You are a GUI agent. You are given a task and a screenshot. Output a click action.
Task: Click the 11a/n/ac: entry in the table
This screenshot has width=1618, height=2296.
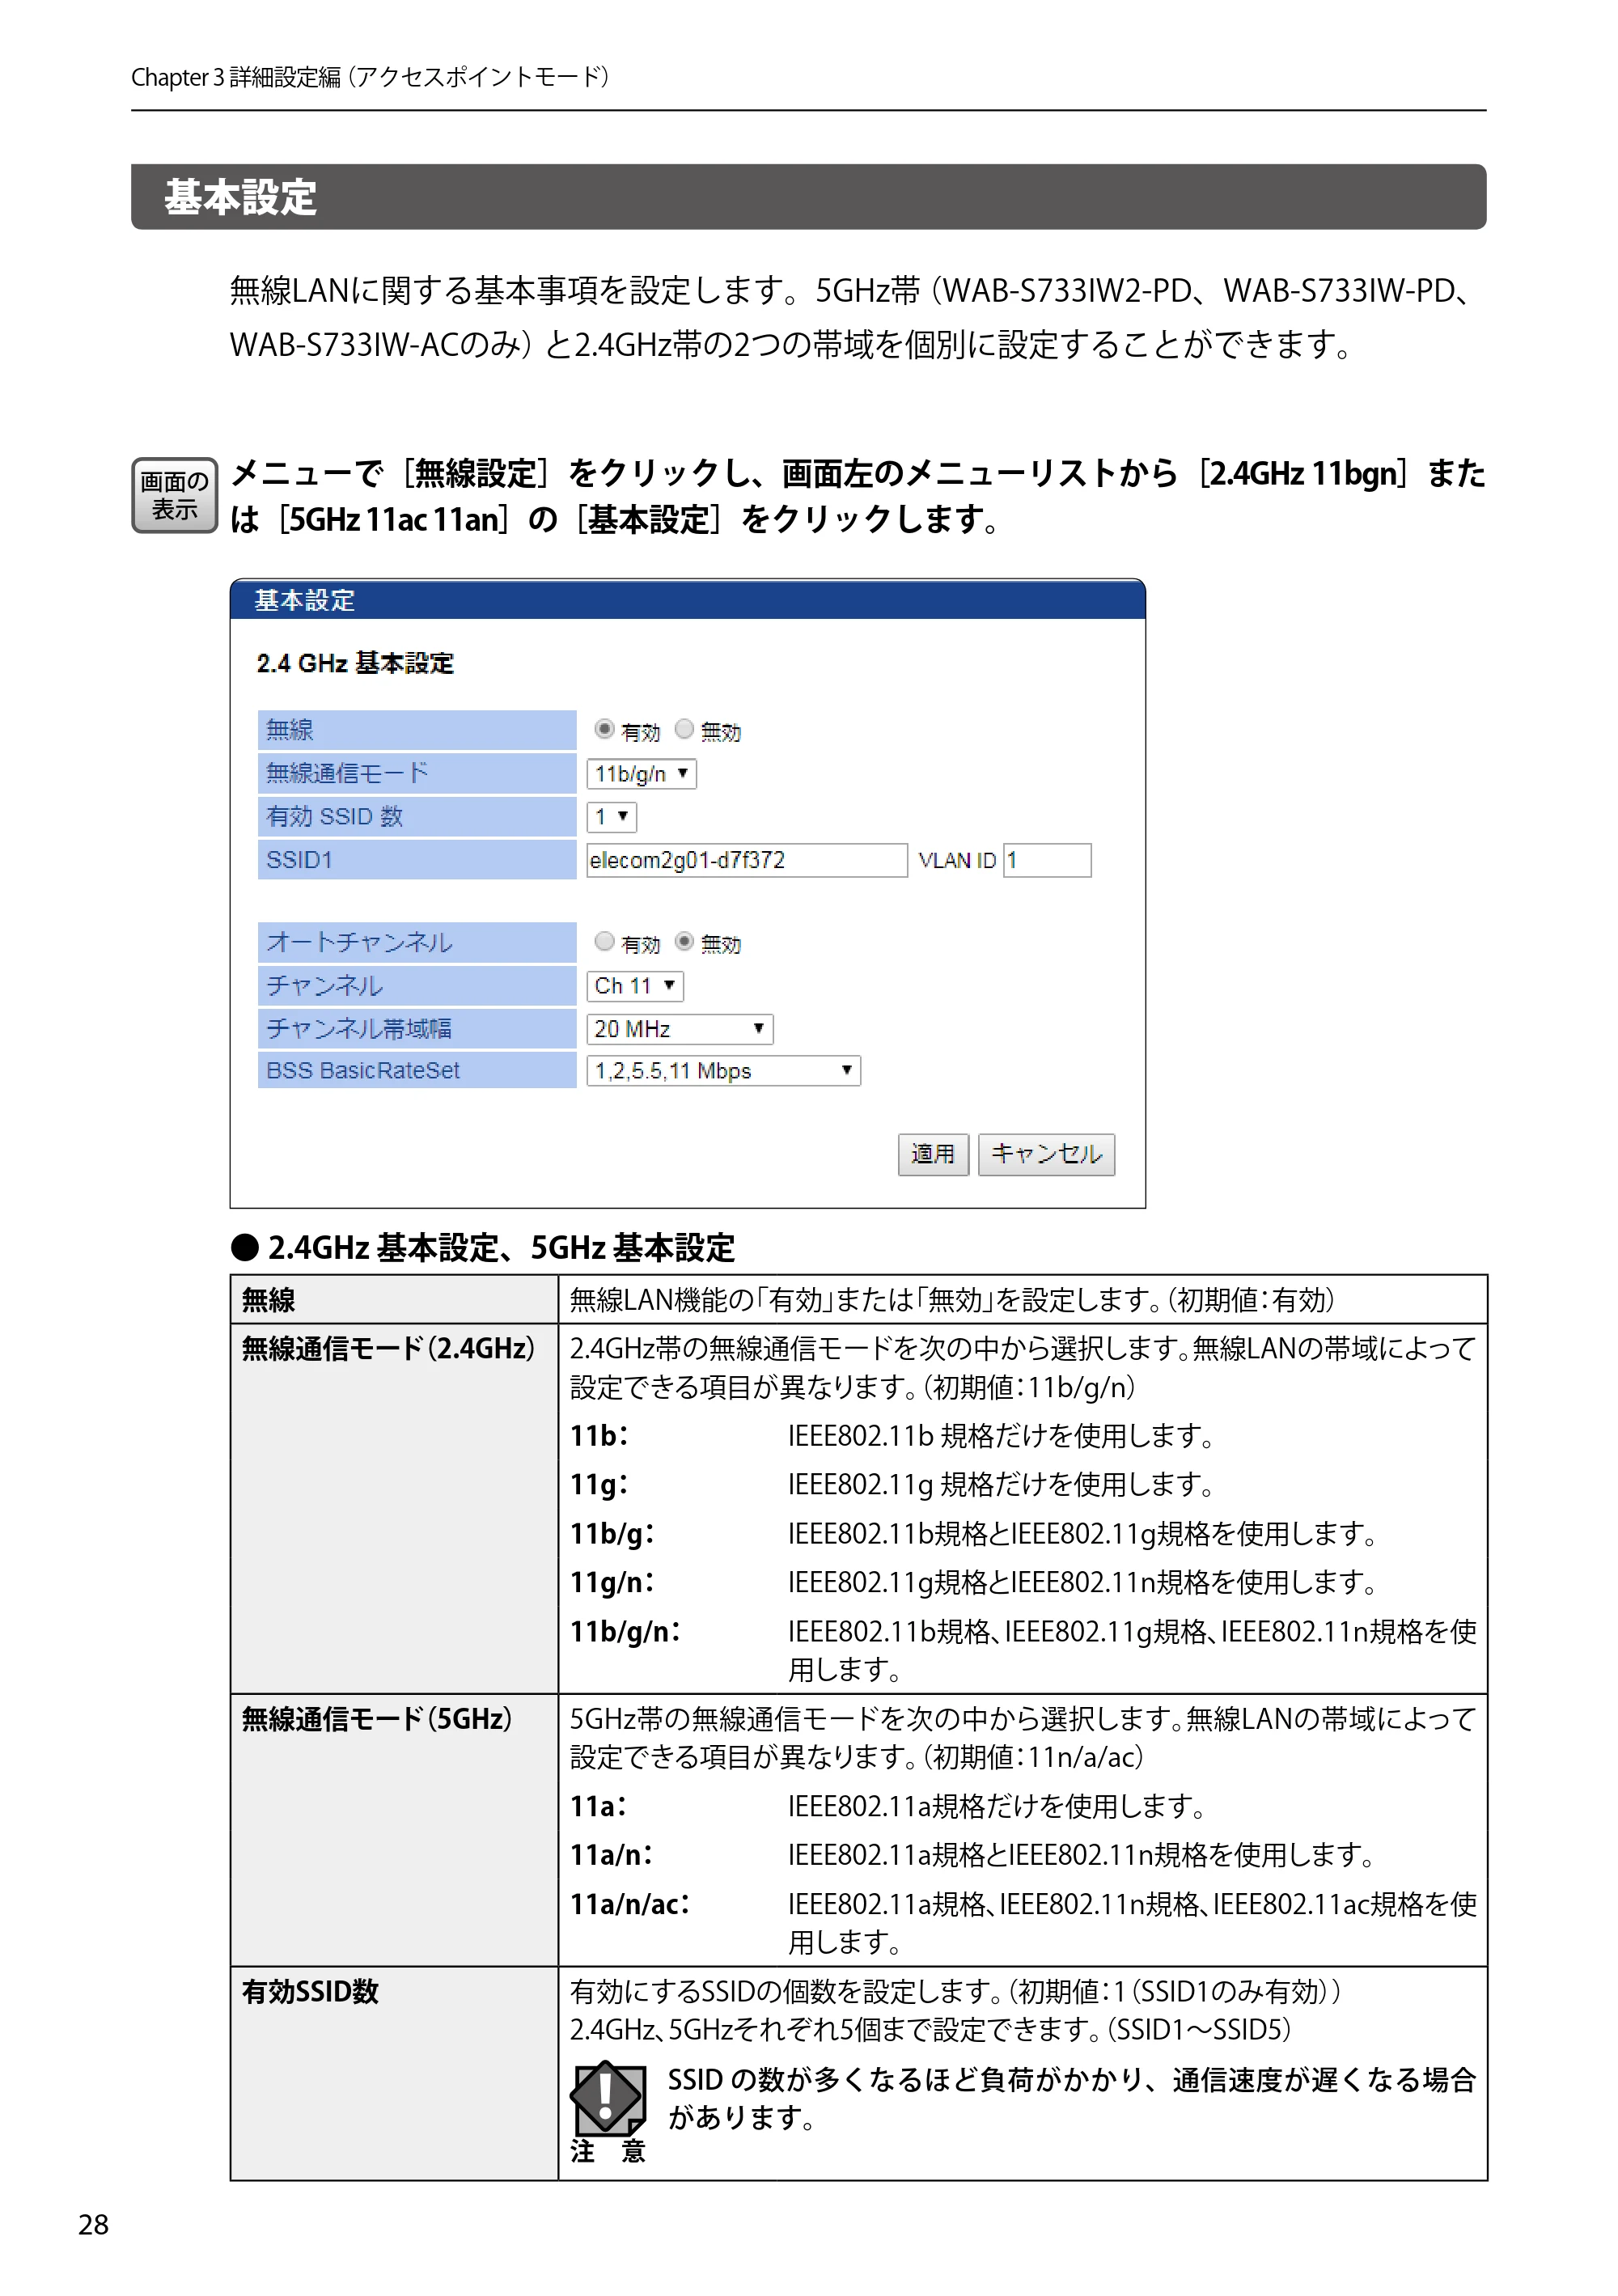coord(630,1904)
